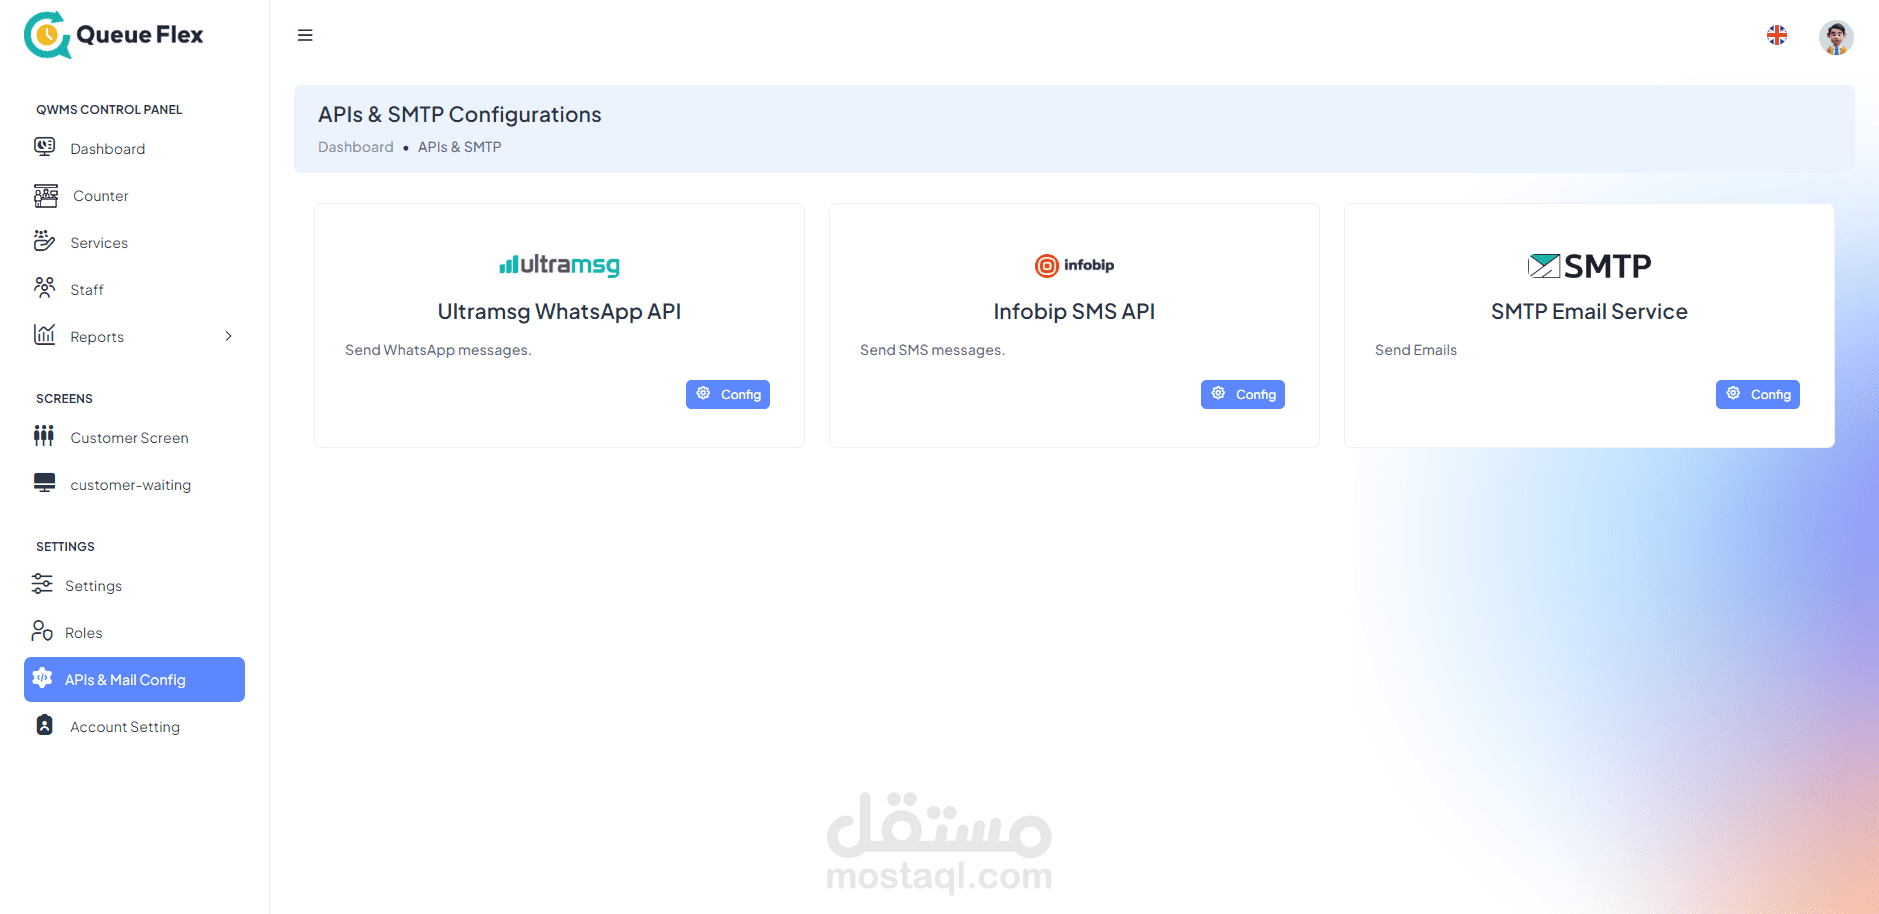The height and width of the screenshot is (914, 1879).
Task: Toggle the hamburger sidebar menu
Action: [x=305, y=35]
